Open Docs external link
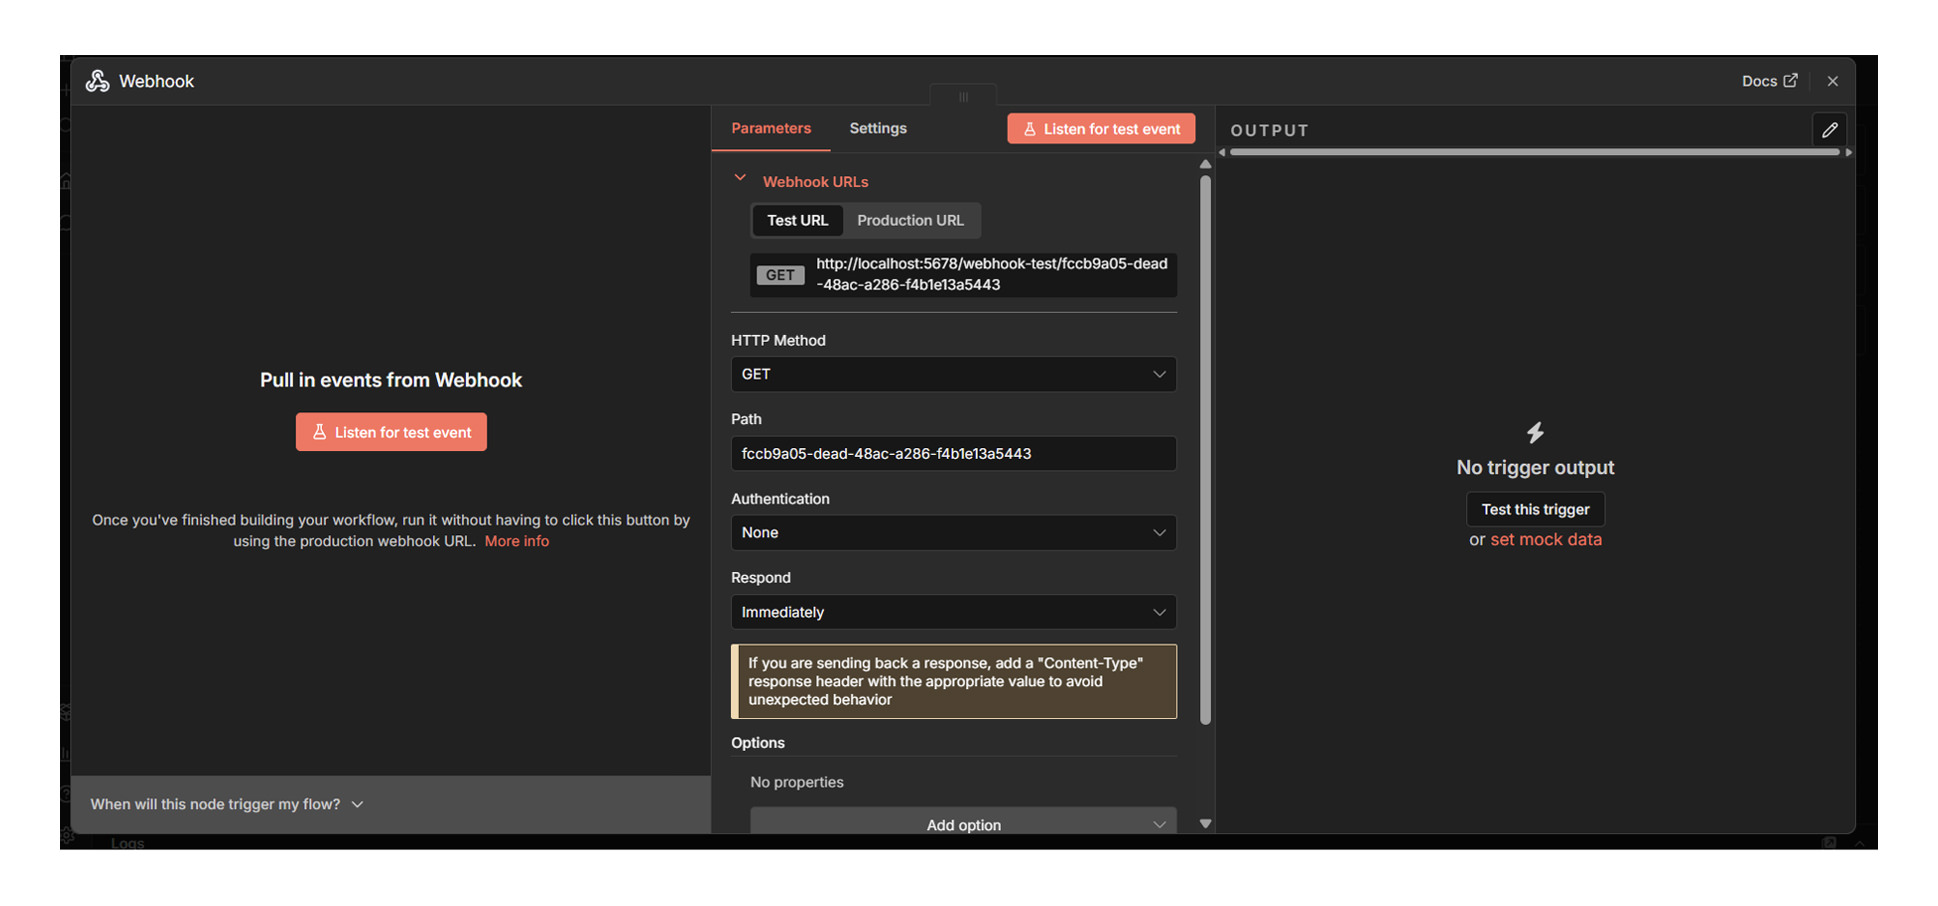 (1768, 81)
